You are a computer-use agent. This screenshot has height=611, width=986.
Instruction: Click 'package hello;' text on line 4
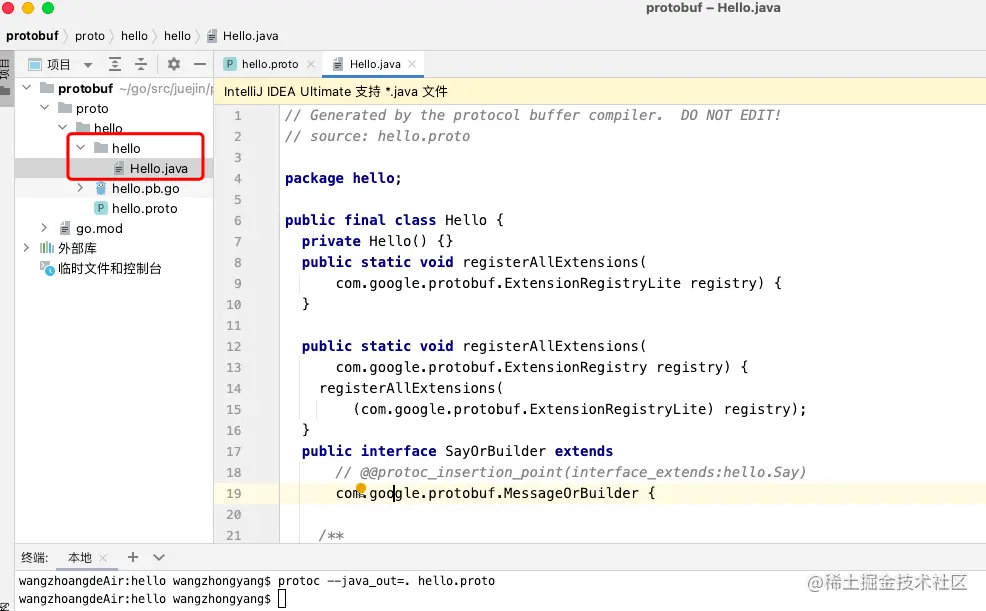pyautogui.click(x=343, y=179)
